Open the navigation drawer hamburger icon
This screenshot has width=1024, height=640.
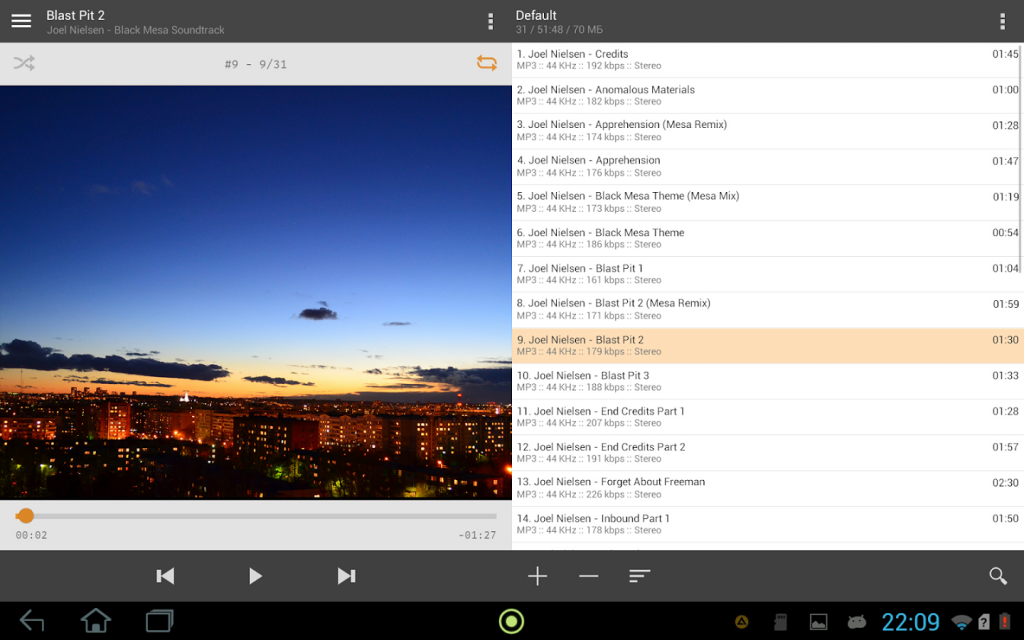[x=21, y=20]
